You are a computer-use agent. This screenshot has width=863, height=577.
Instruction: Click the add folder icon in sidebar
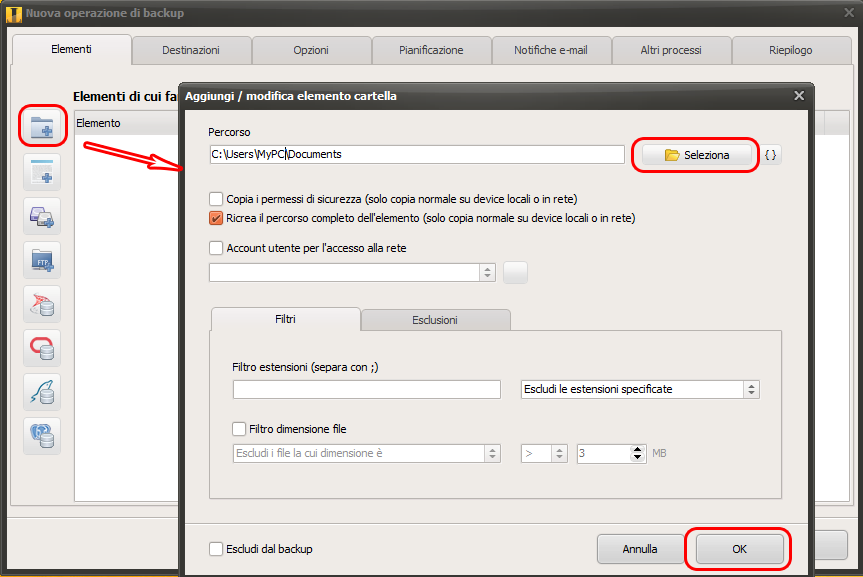pyautogui.click(x=42, y=127)
